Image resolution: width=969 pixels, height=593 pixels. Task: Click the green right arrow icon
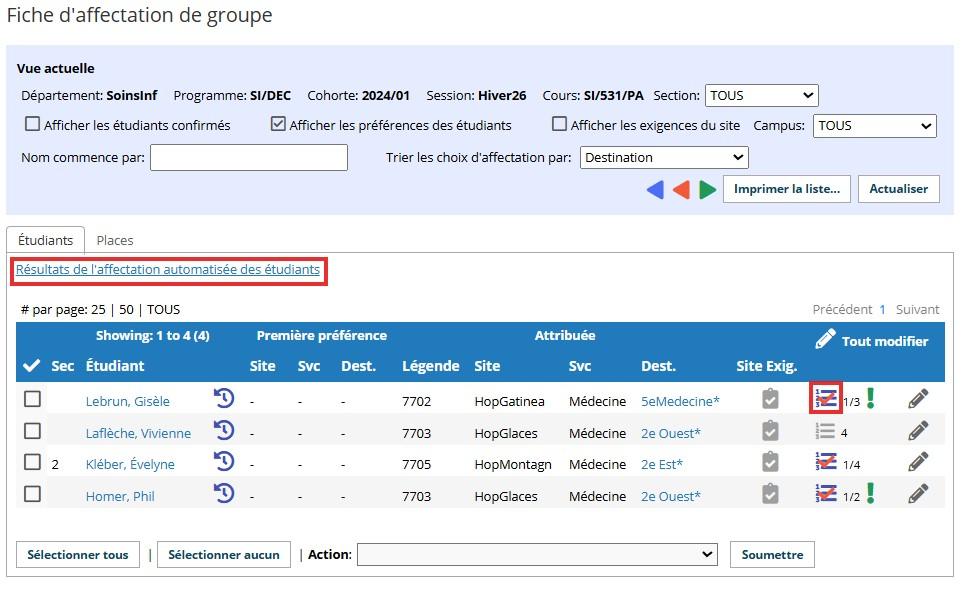tap(708, 190)
